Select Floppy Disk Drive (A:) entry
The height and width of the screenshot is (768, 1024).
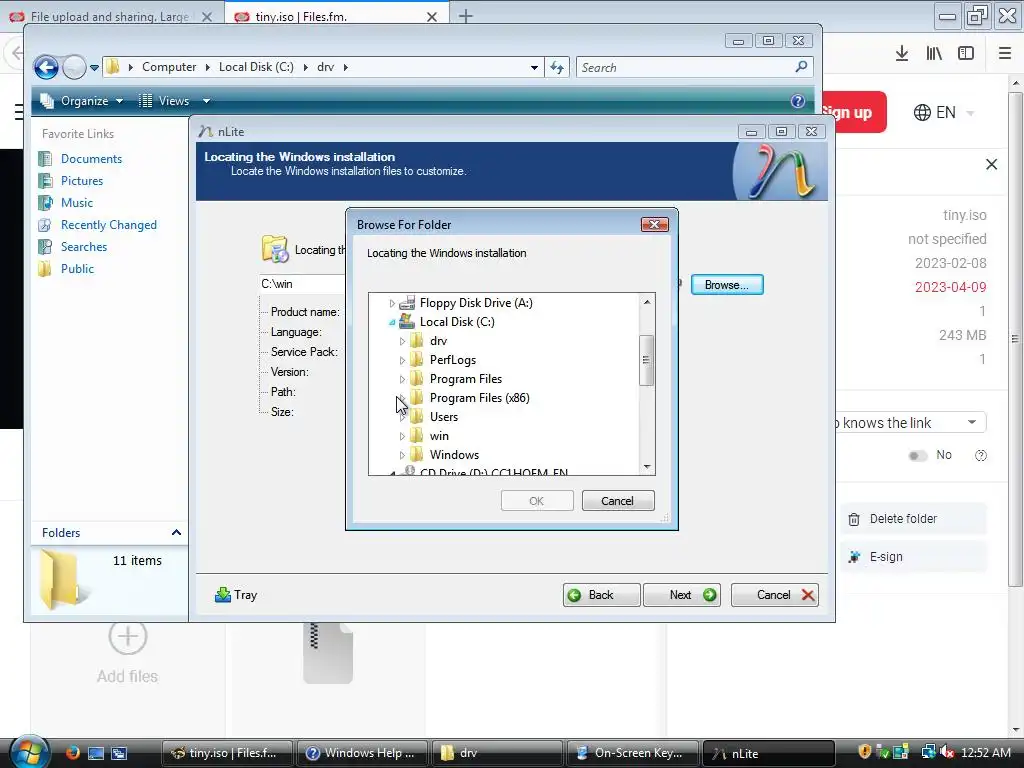(476, 303)
